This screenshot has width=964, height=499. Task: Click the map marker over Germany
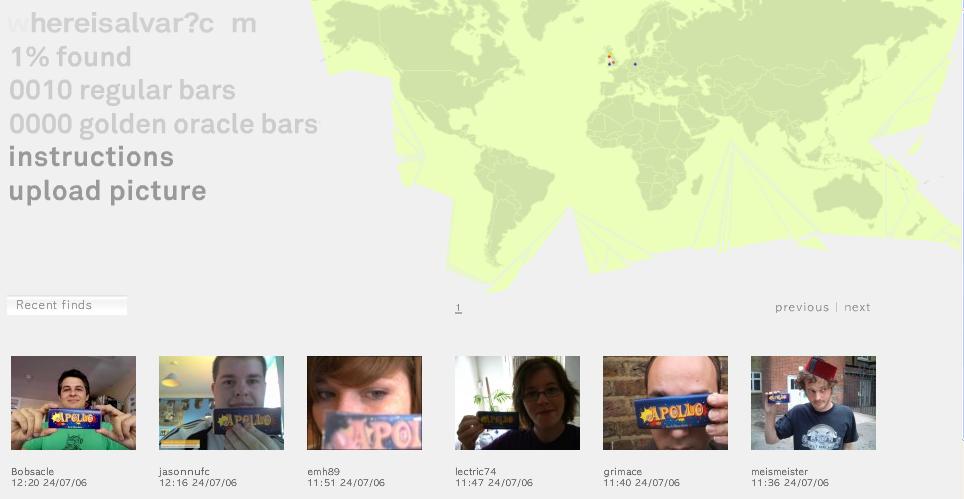635,64
